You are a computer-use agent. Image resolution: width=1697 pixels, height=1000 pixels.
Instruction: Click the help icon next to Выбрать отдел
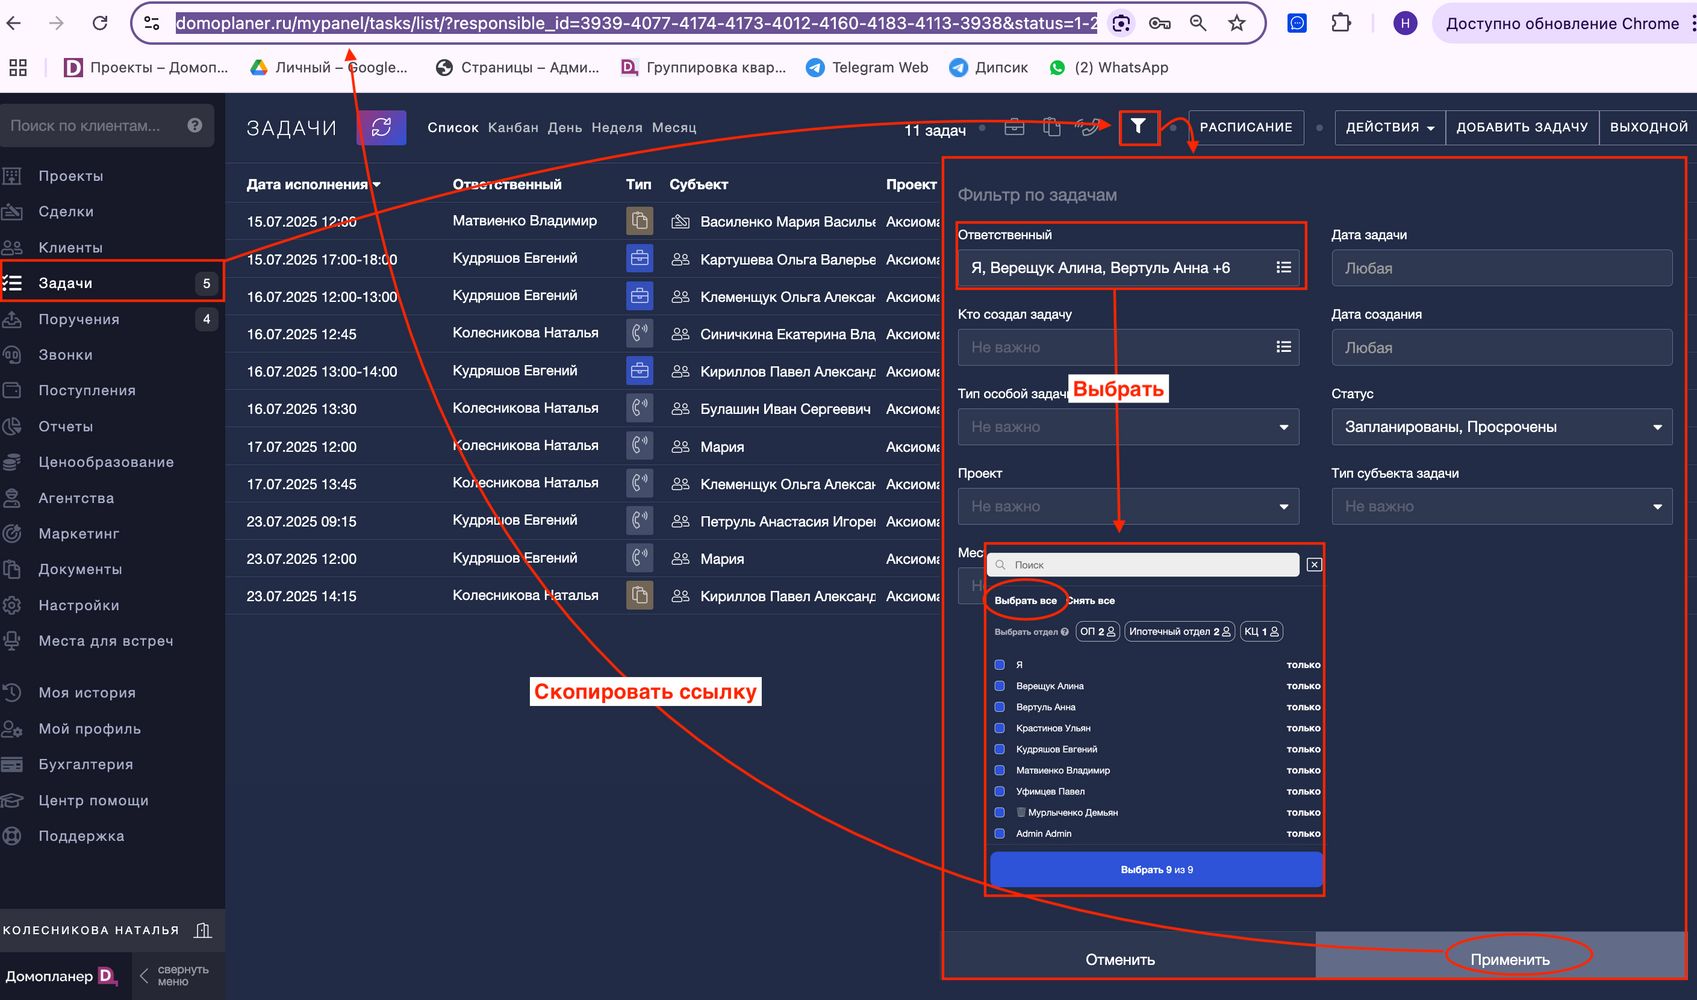[x=1064, y=632]
